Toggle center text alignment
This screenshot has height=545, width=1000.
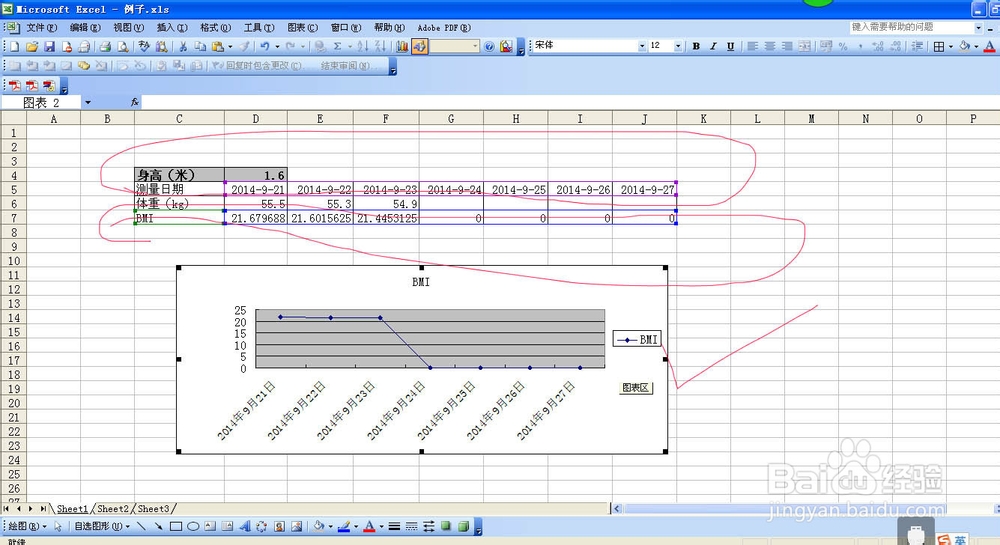[x=770, y=46]
